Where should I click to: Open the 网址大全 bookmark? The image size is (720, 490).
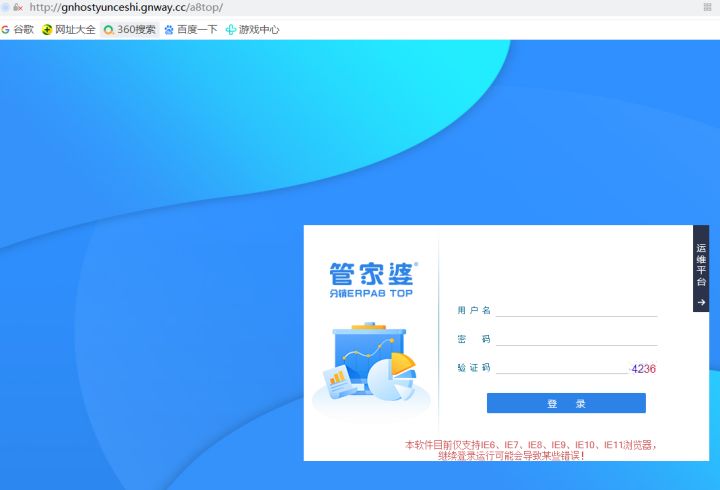pyautogui.click(x=69, y=29)
